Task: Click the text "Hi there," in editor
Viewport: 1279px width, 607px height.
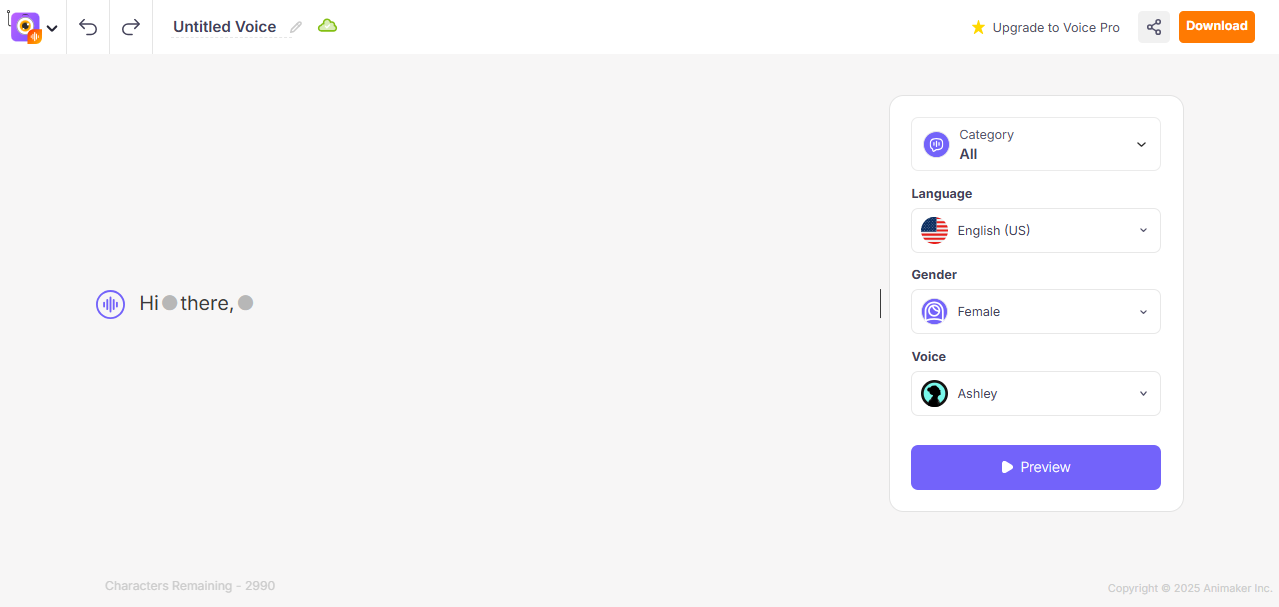Action: (x=206, y=303)
